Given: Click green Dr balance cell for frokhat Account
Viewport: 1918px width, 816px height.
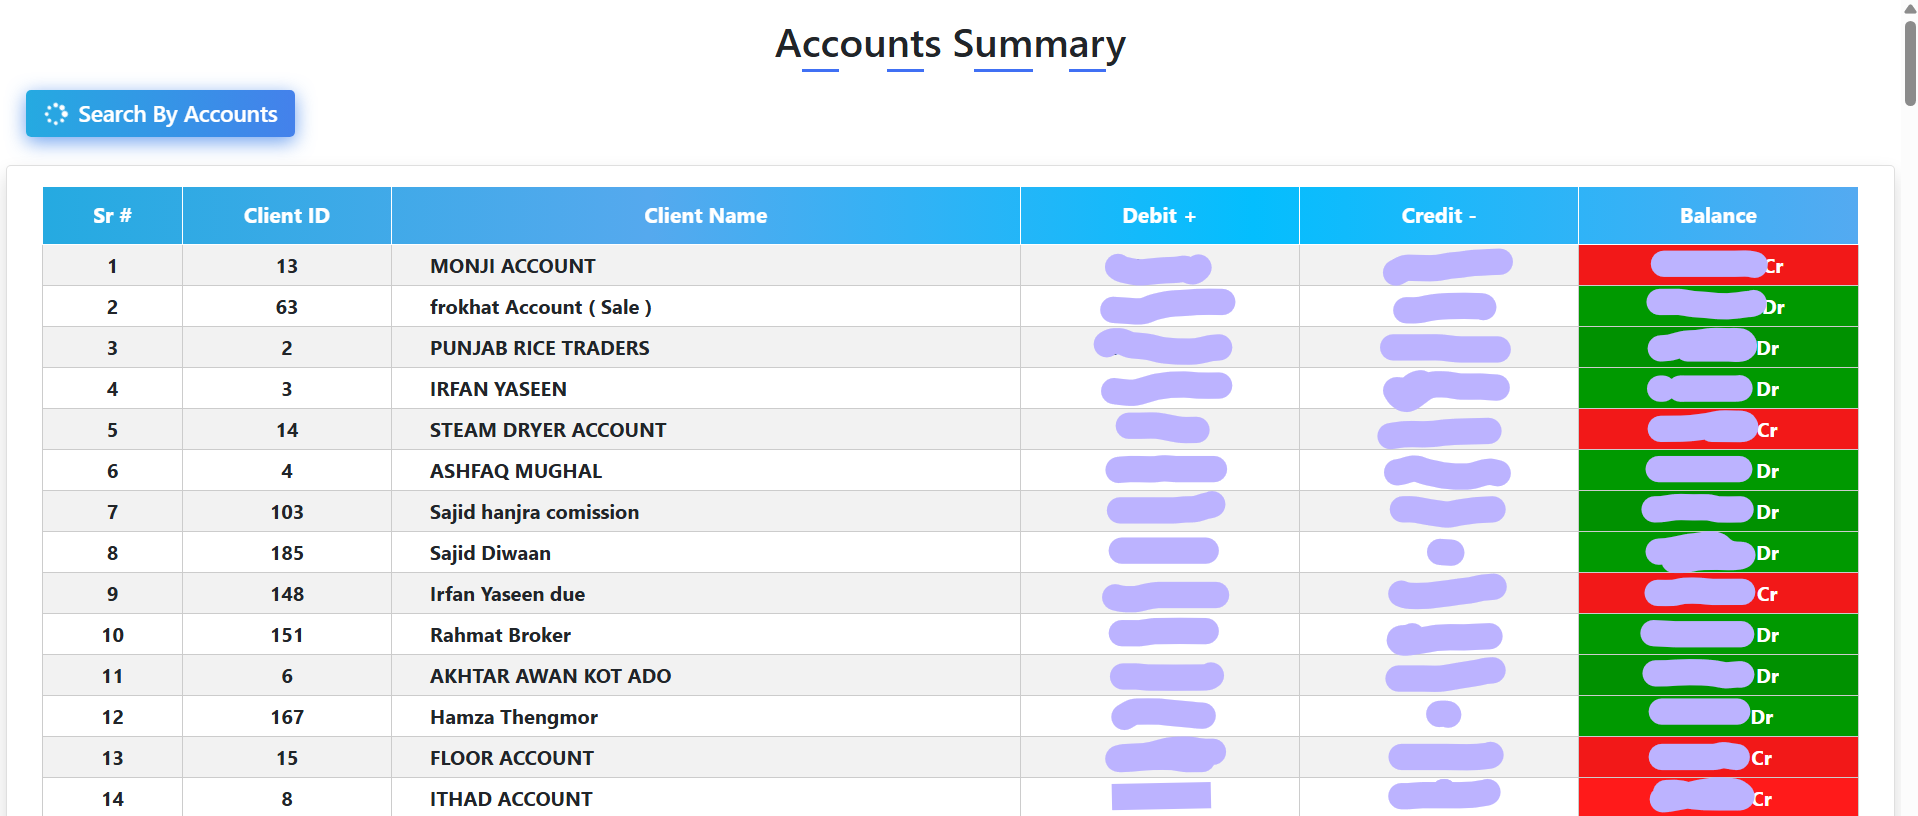Looking at the screenshot, I should point(1718,306).
